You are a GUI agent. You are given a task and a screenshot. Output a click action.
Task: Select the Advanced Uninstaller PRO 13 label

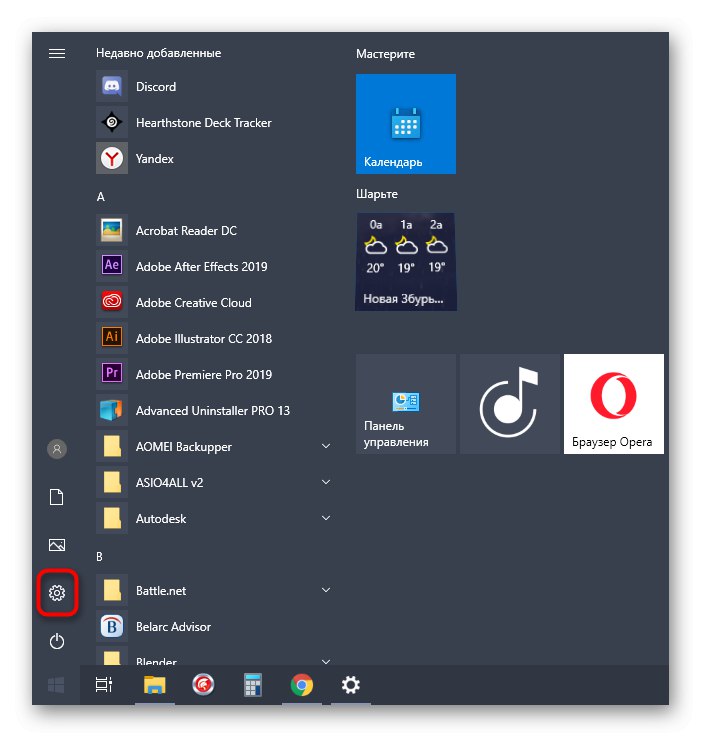pos(213,411)
